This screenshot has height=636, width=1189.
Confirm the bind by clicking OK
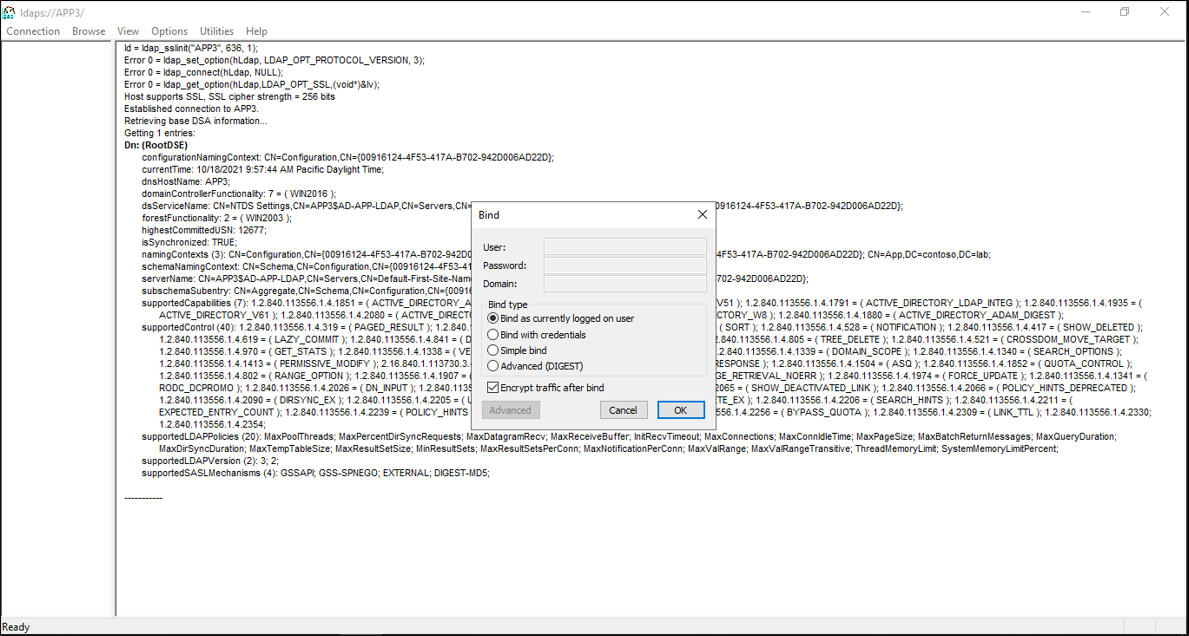680,409
